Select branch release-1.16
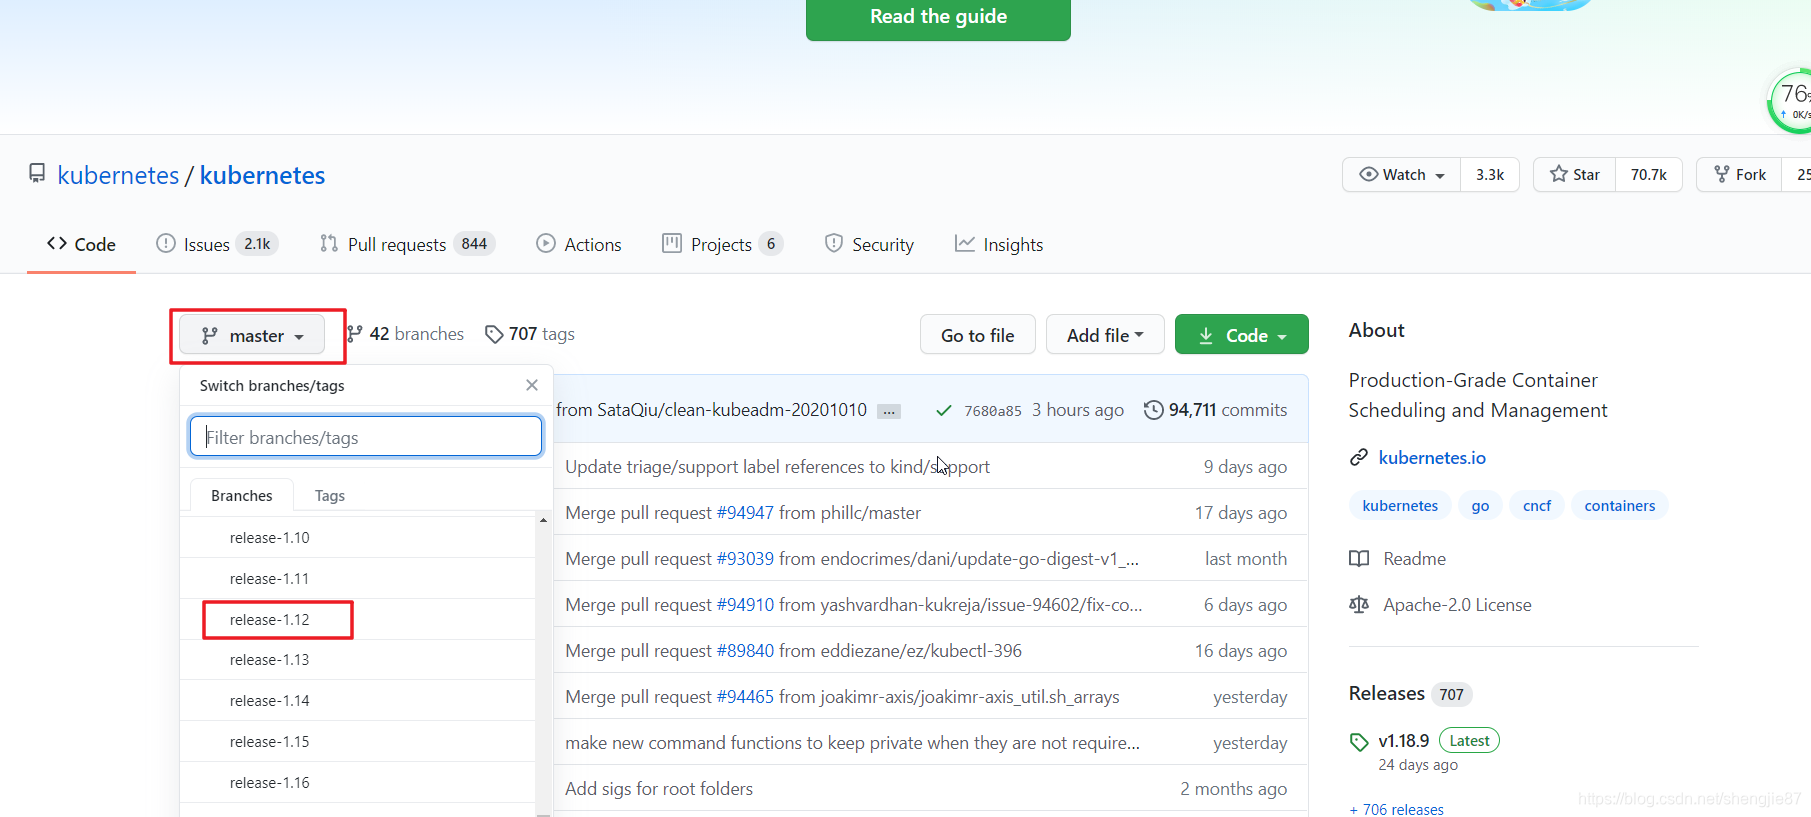This screenshot has width=1811, height=817. (358, 783)
